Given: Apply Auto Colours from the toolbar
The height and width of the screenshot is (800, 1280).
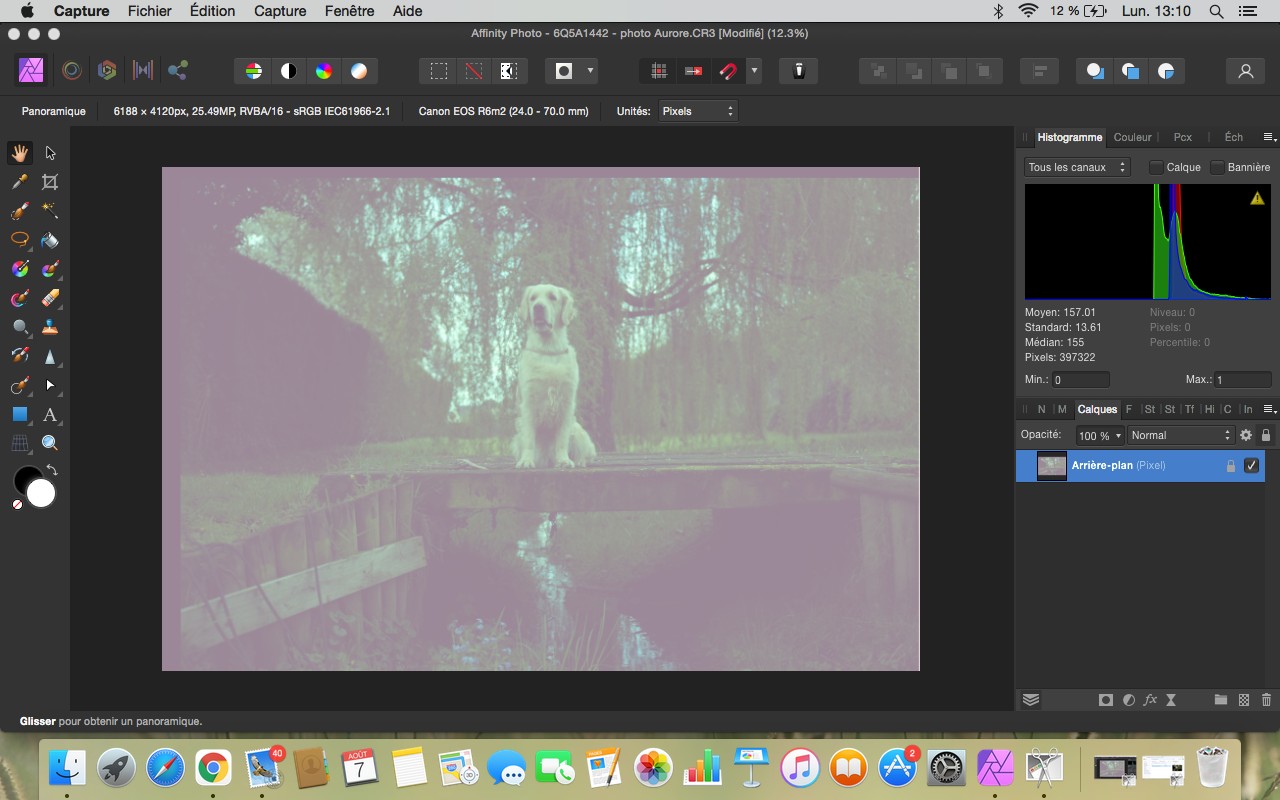Looking at the screenshot, I should (x=324, y=71).
